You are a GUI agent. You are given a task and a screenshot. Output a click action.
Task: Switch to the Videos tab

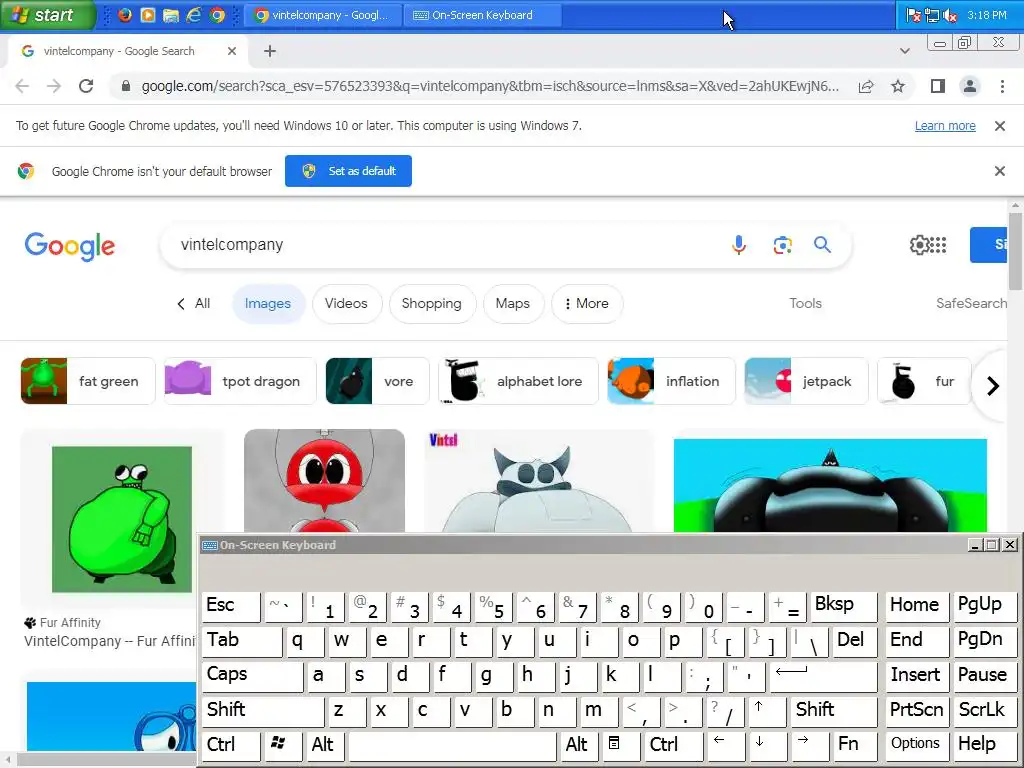[346, 304]
